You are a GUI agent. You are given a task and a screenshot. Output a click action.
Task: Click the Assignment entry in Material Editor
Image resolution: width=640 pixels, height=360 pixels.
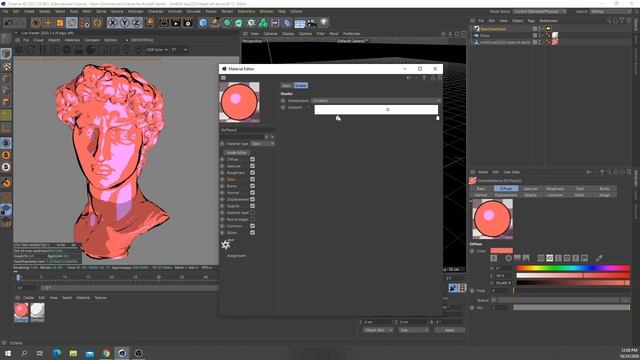pos(236,256)
